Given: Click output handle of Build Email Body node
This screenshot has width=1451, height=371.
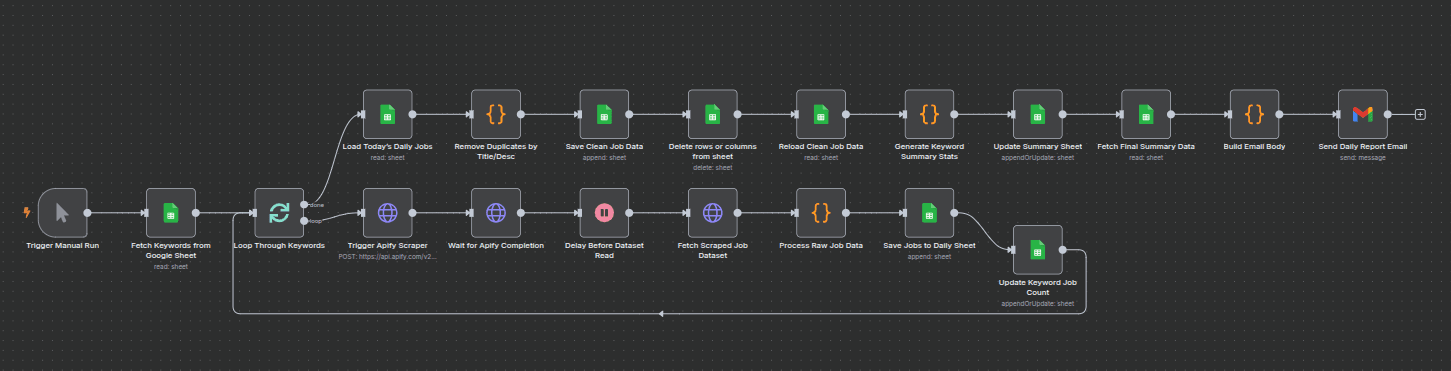Looking at the screenshot, I should pos(1279,114).
